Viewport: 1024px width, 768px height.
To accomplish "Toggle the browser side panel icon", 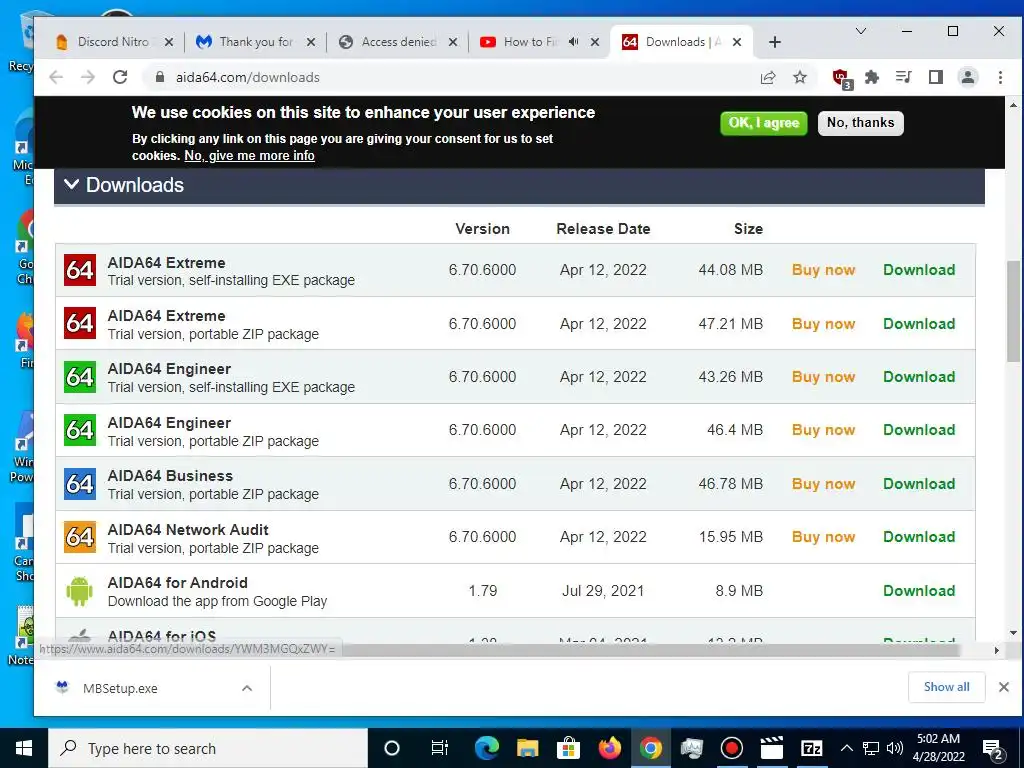I will [935, 77].
